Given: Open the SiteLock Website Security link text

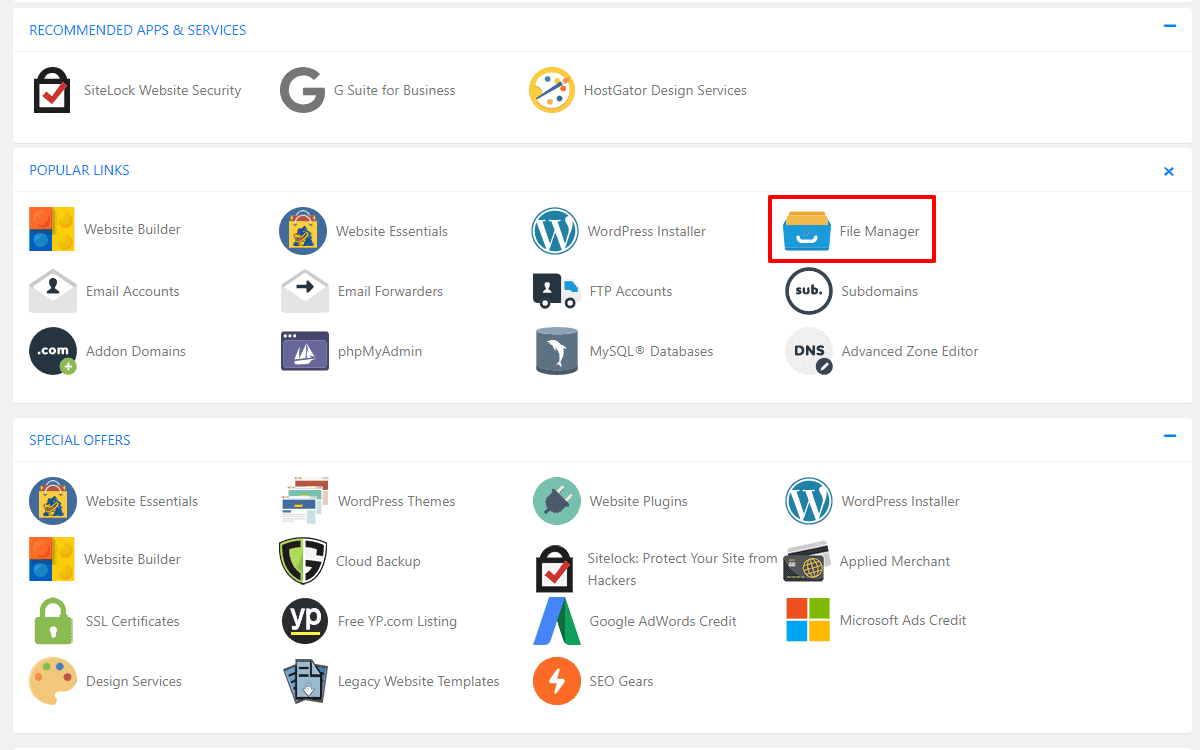Looking at the screenshot, I should pos(163,90).
